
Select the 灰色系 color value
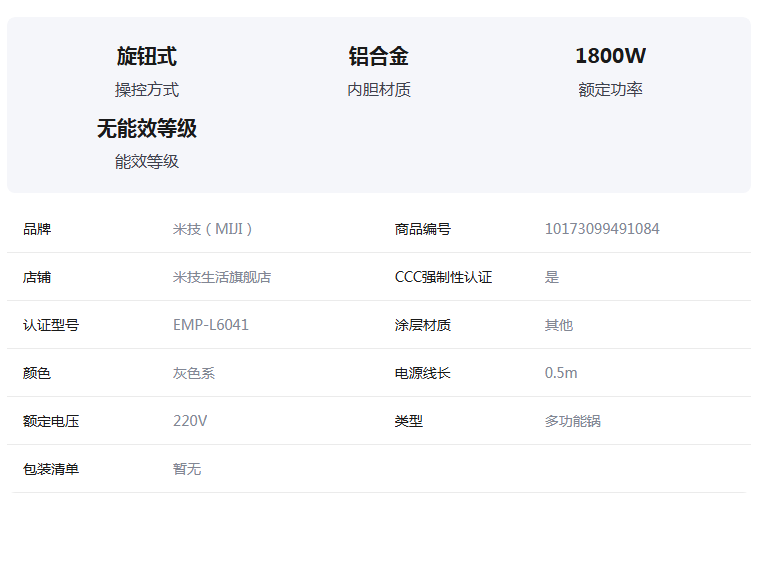point(194,373)
